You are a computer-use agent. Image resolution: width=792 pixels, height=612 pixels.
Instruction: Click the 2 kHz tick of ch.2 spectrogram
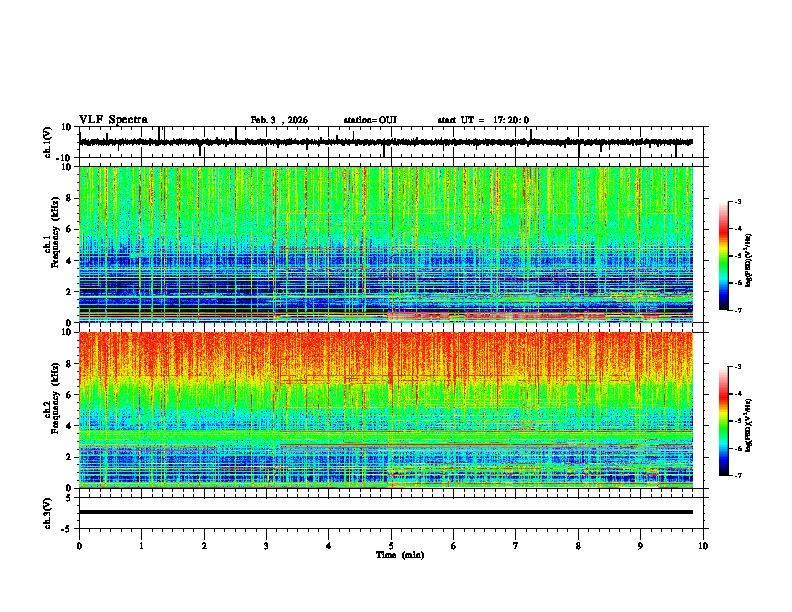point(70,457)
